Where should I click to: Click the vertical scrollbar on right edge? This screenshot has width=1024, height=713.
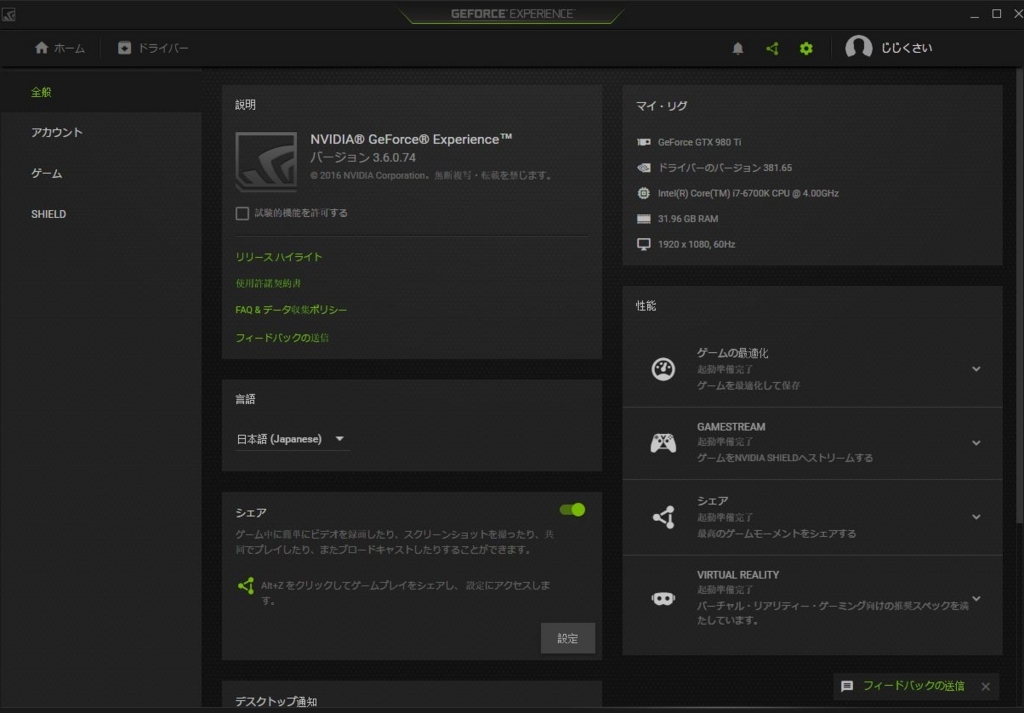tap(1019, 297)
